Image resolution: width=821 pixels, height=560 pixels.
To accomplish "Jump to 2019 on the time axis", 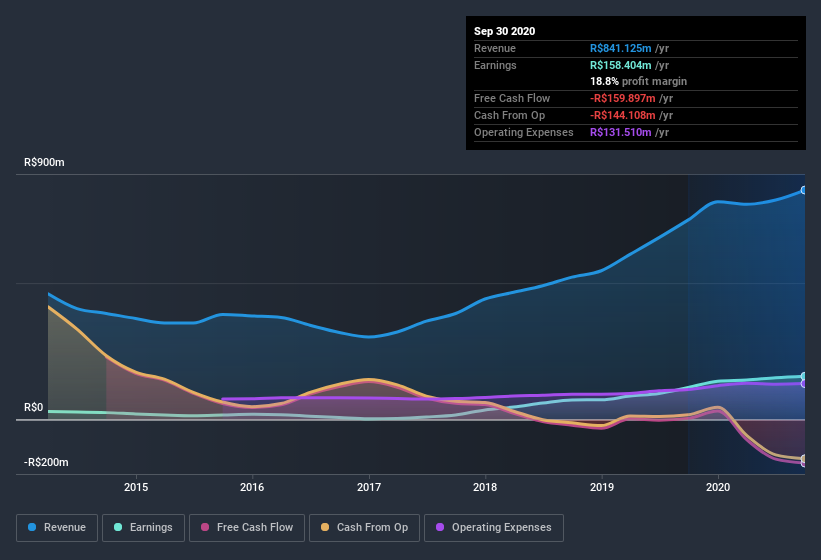I will (602, 487).
